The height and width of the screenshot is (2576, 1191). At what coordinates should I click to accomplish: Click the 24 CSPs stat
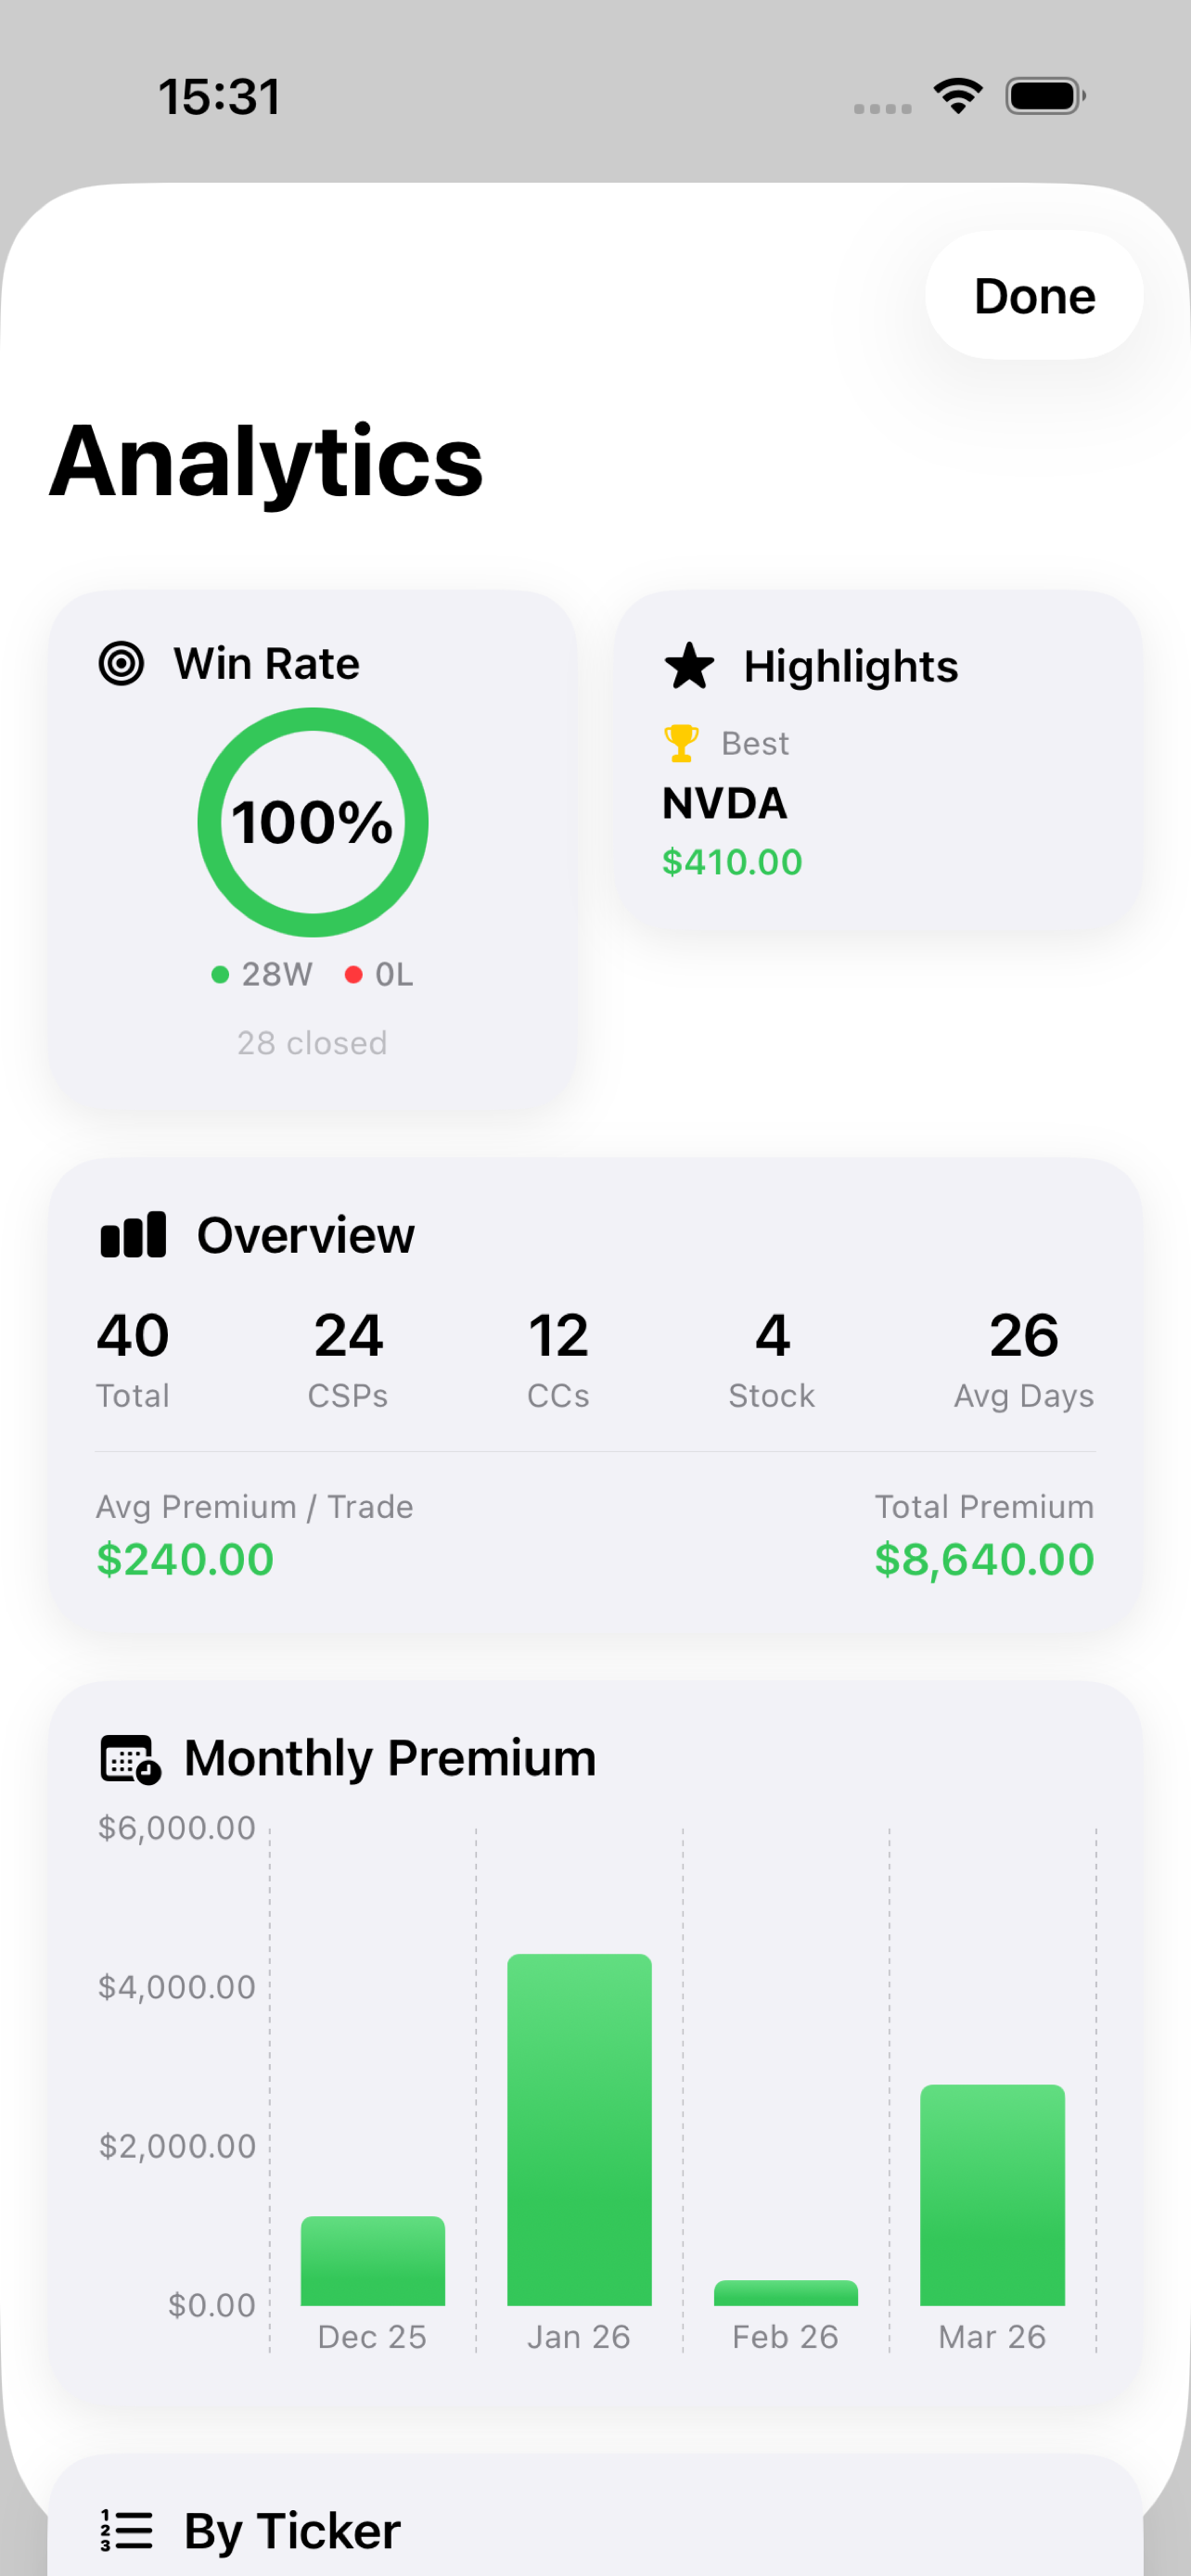(x=348, y=1356)
